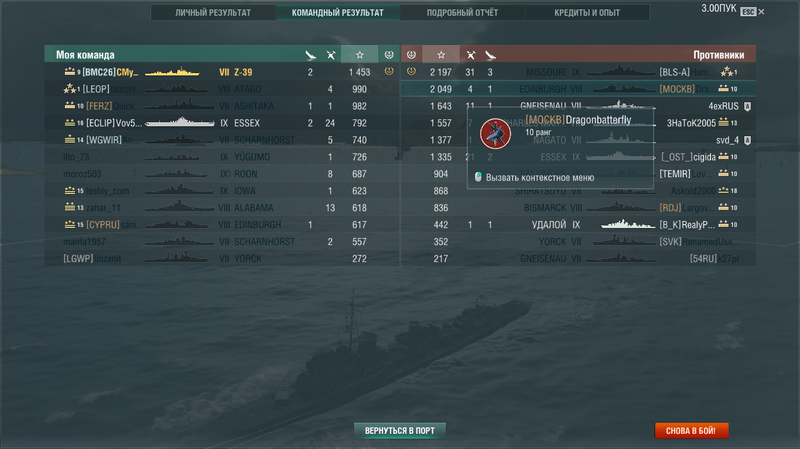Open the Кредиты и опыт tab
The width and height of the screenshot is (800, 449).
click(587, 13)
